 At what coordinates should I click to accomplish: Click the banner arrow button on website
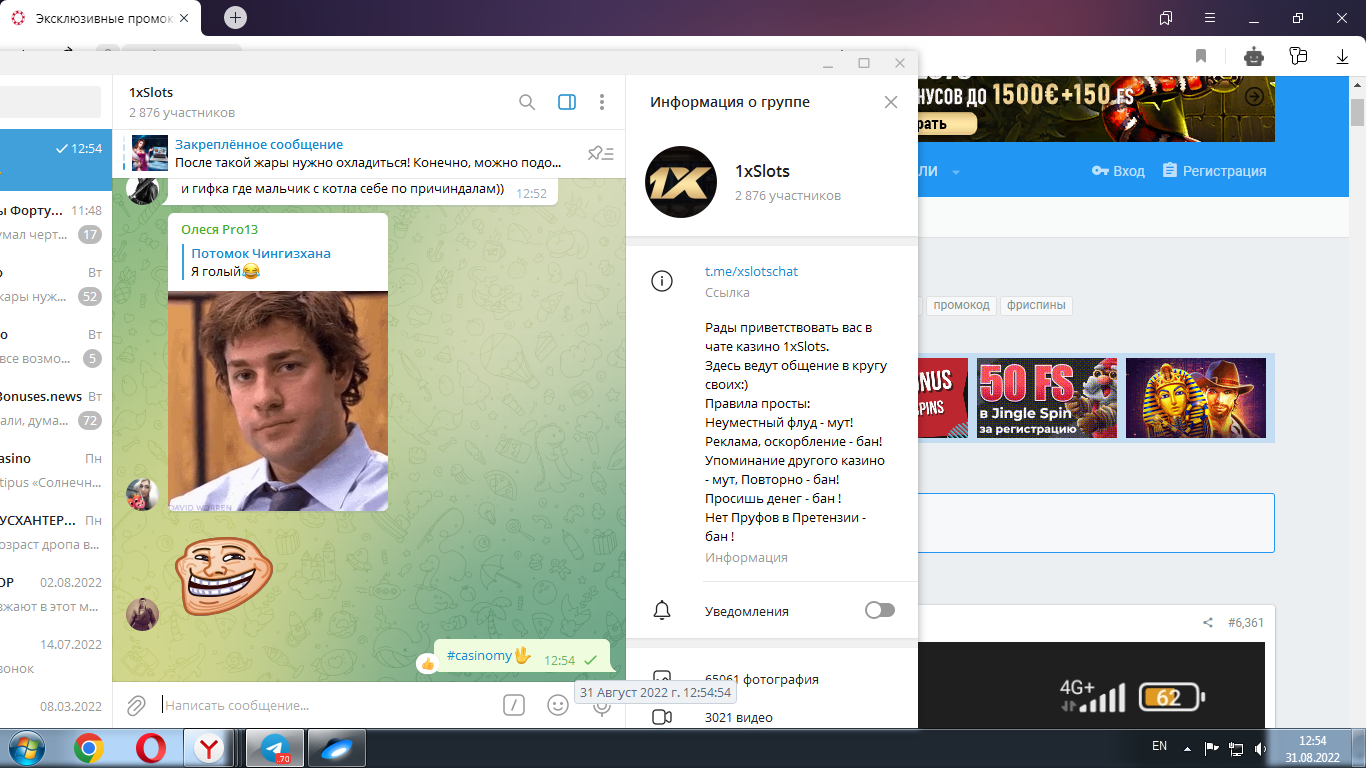click(1254, 96)
